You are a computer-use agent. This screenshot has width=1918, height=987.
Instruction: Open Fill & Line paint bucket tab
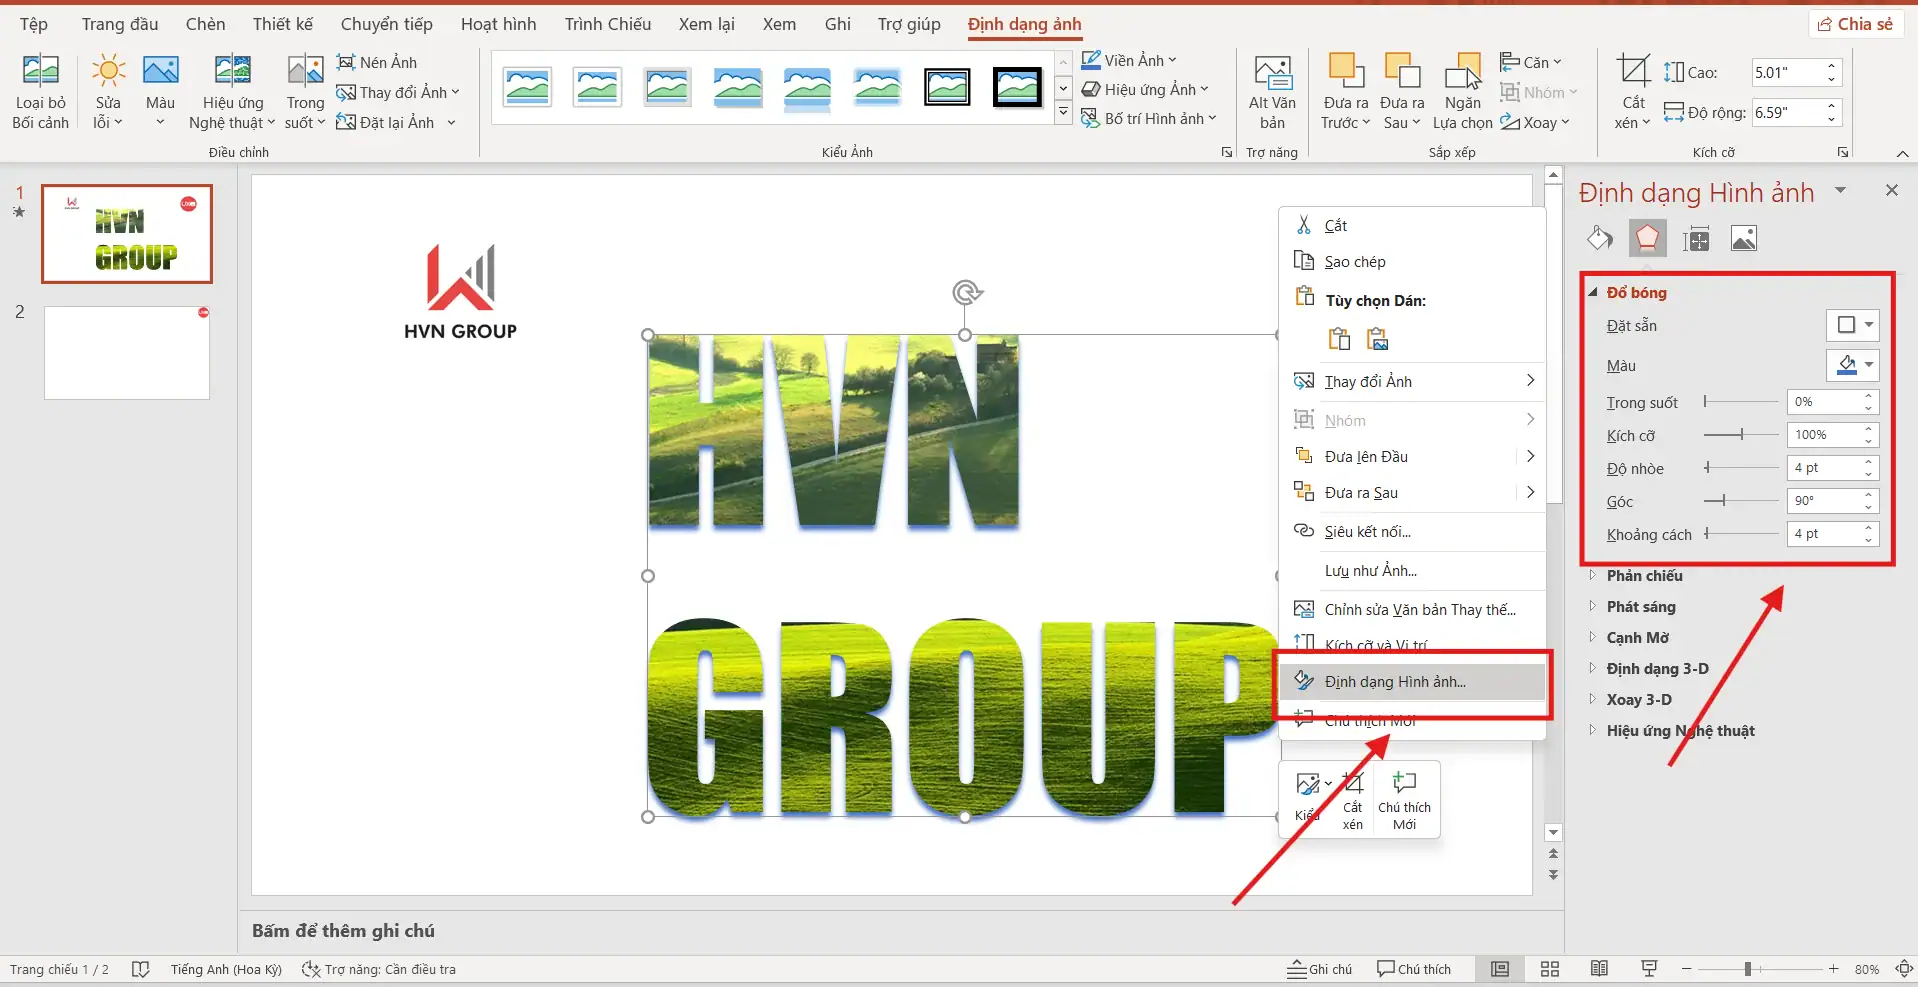pos(1599,238)
